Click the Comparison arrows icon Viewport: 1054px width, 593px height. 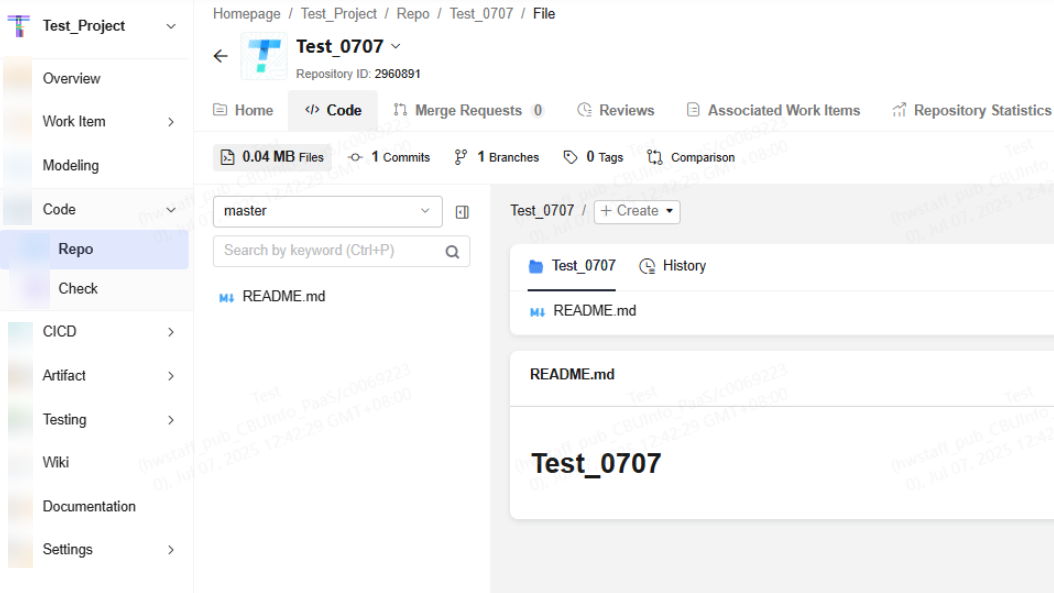pos(655,157)
